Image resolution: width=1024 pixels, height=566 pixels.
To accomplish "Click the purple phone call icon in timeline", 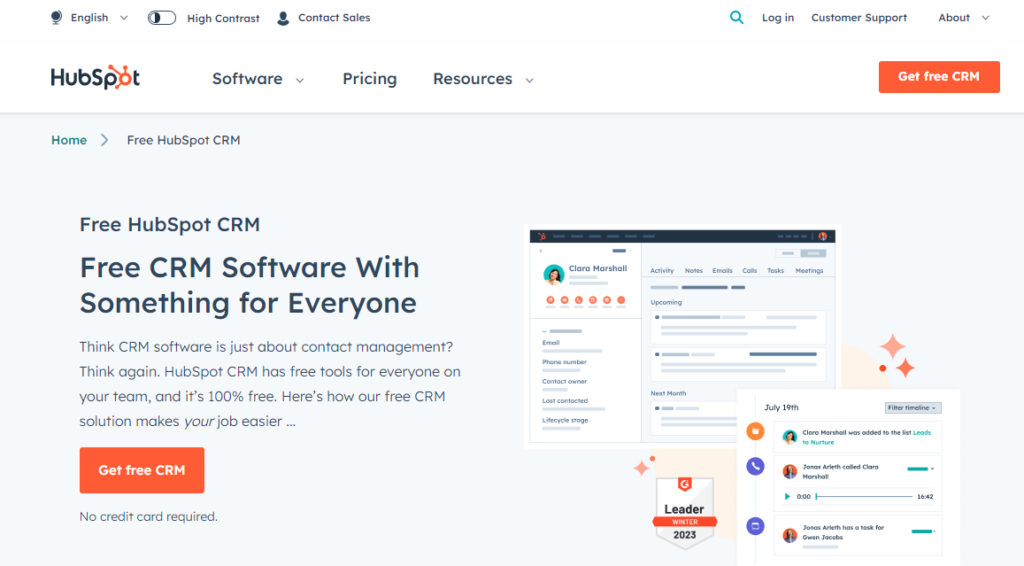I will coord(755,466).
